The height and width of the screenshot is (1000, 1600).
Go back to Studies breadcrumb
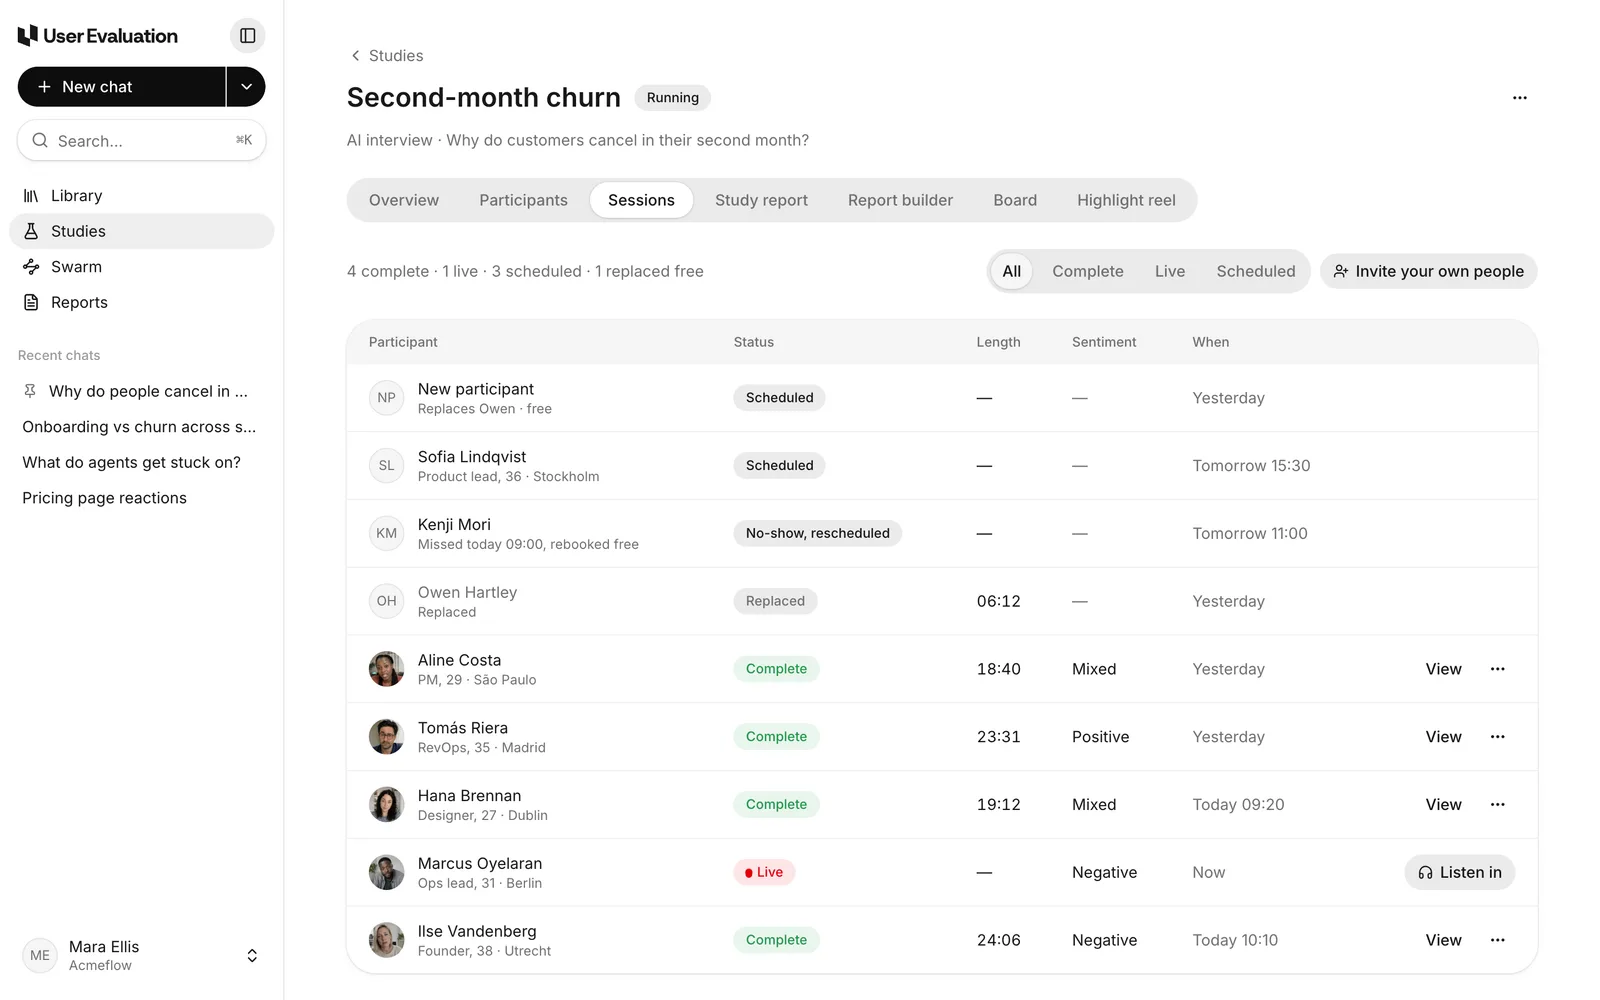[386, 56]
